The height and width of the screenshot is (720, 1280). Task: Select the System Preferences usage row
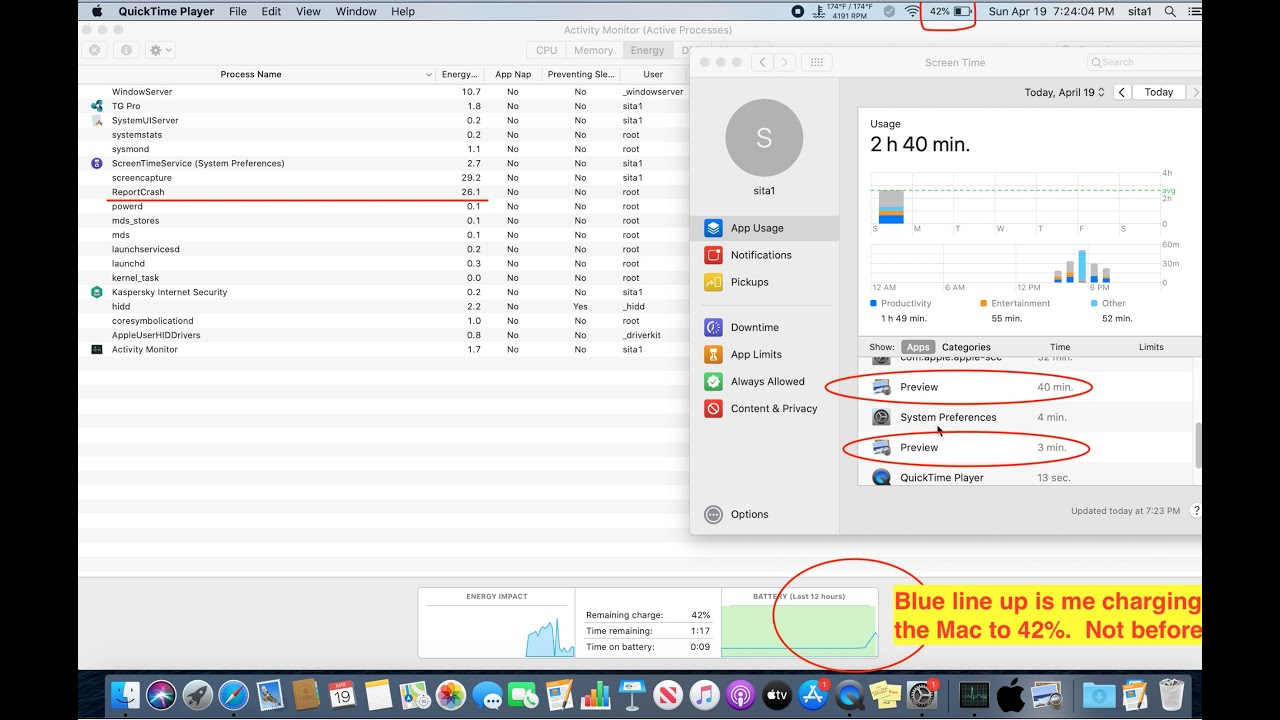click(x=1026, y=417)
